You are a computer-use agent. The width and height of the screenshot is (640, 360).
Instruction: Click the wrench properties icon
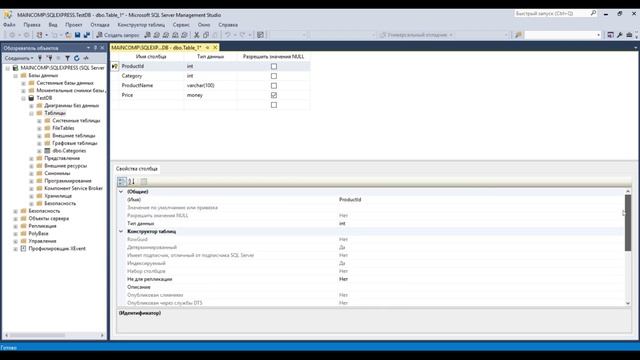coord(620,35)
